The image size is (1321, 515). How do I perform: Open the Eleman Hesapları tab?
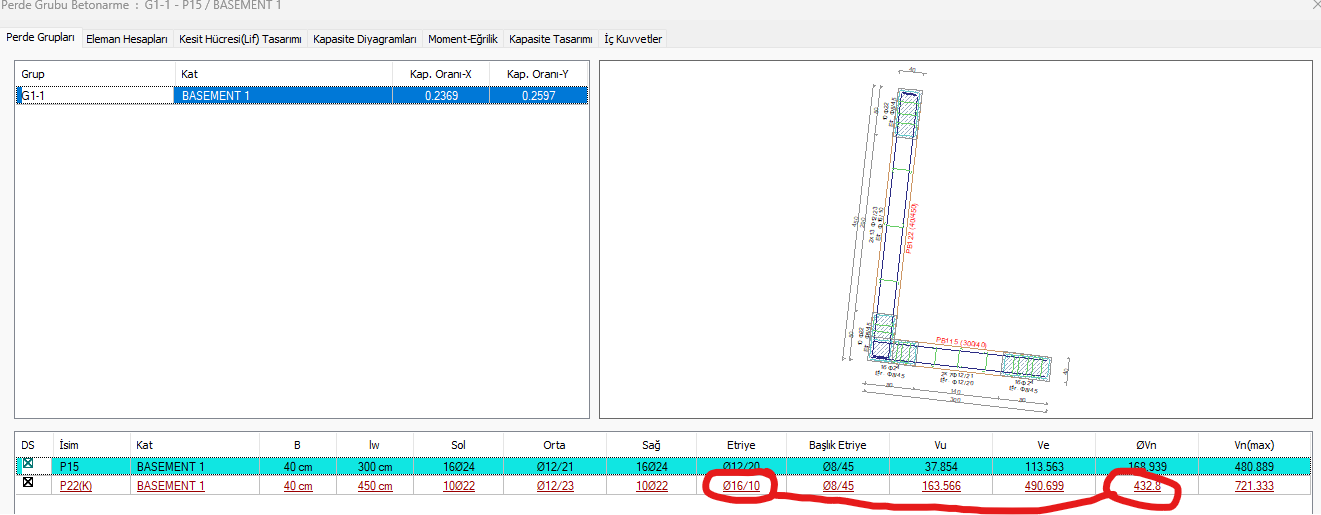pyautogui.click(x=126, y=39)
